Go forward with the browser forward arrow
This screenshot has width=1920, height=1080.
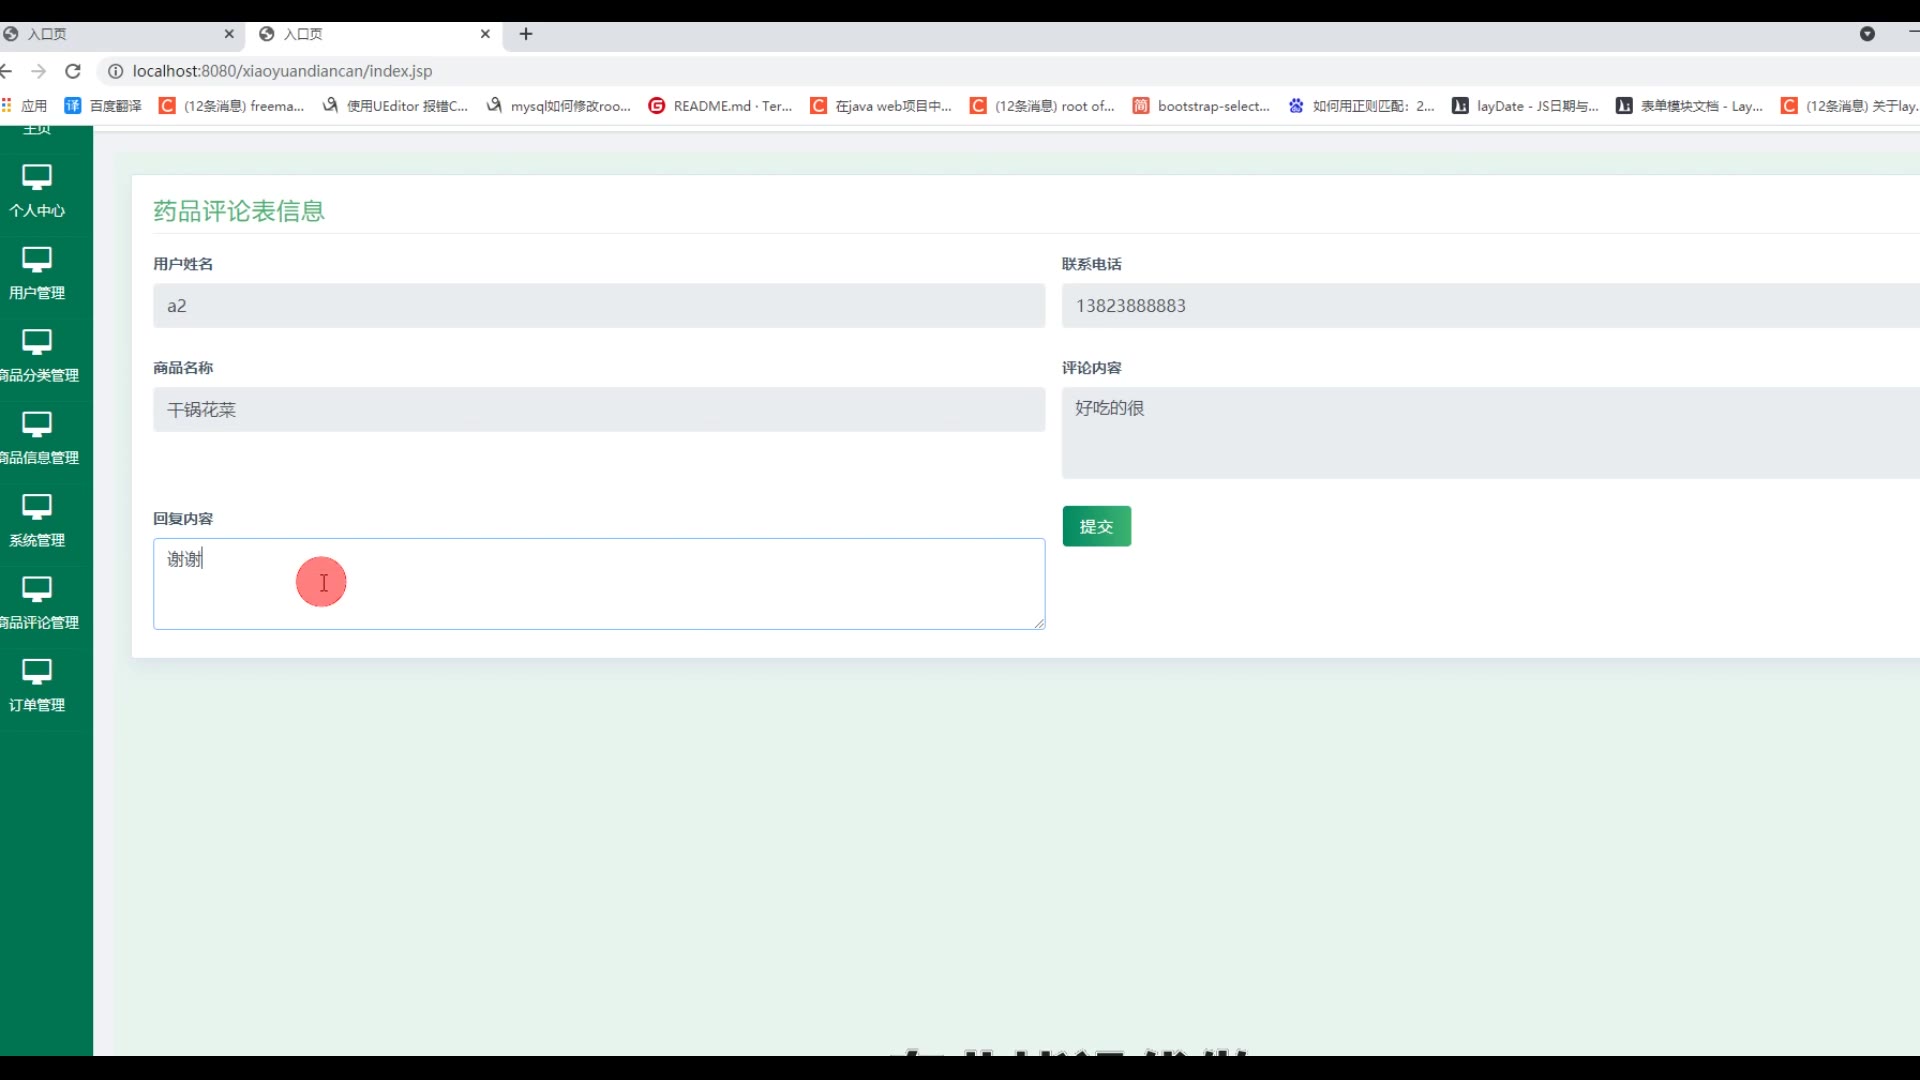pos(39,71)
